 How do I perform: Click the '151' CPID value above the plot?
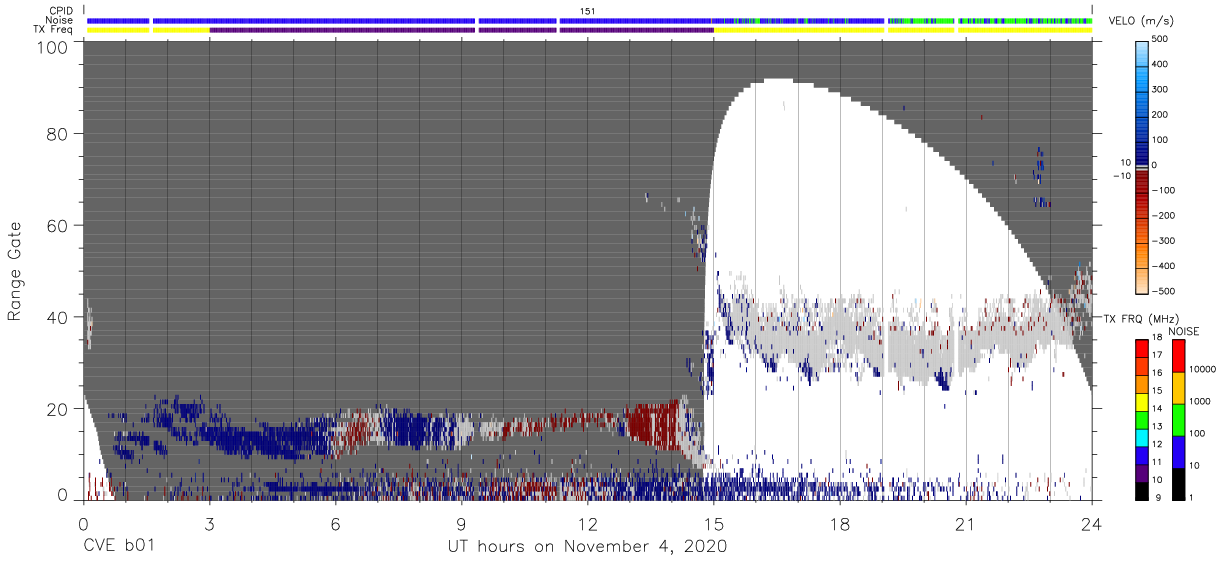[x=588, y=10]
